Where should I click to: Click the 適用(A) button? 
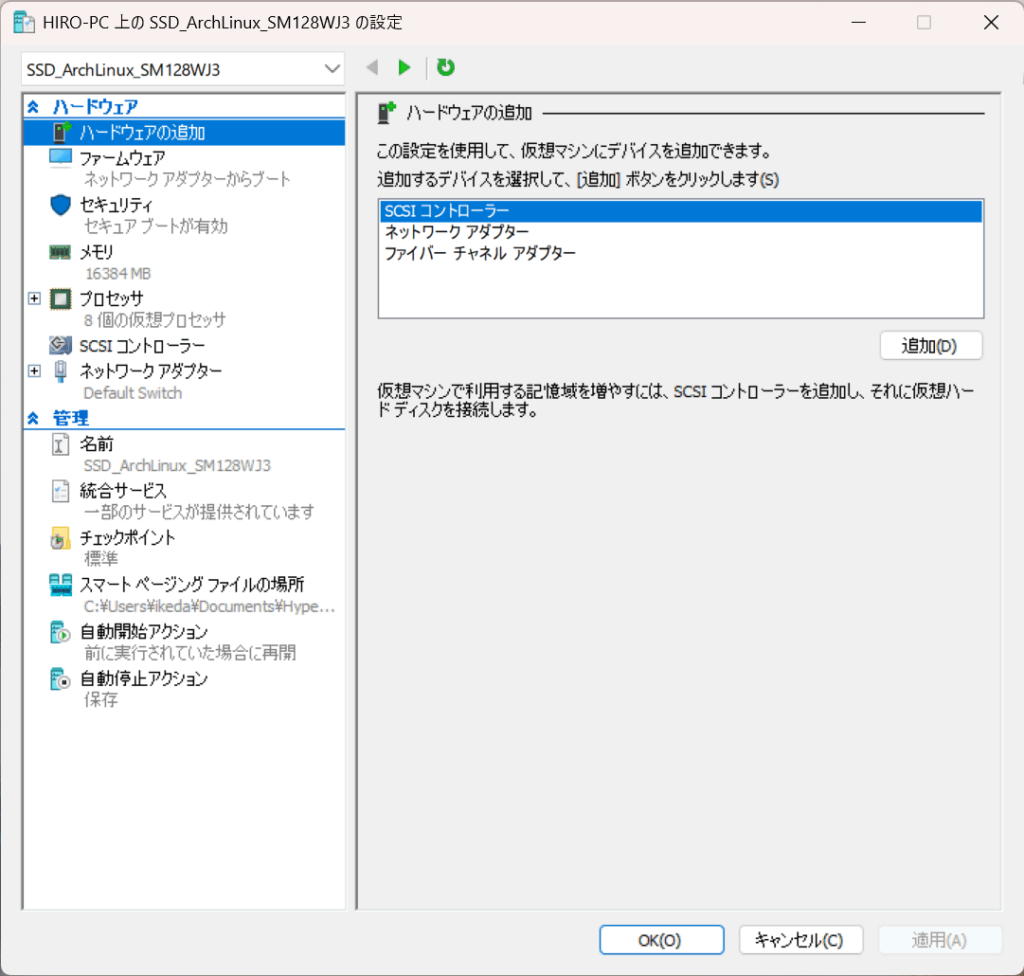click(940, 939)
